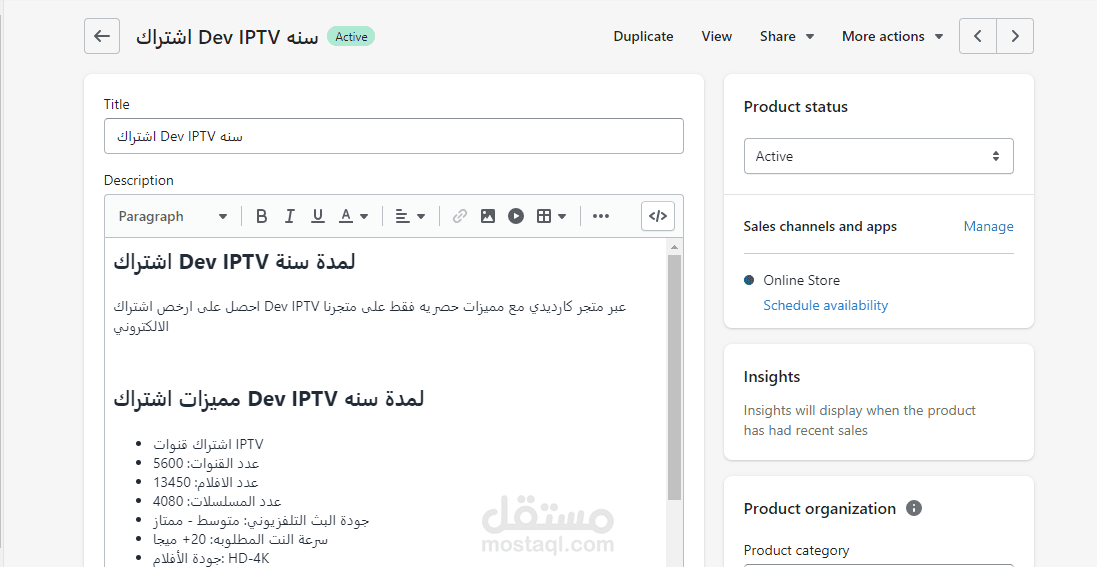
Task: Click into the Title input field
Action: (394, 136)
